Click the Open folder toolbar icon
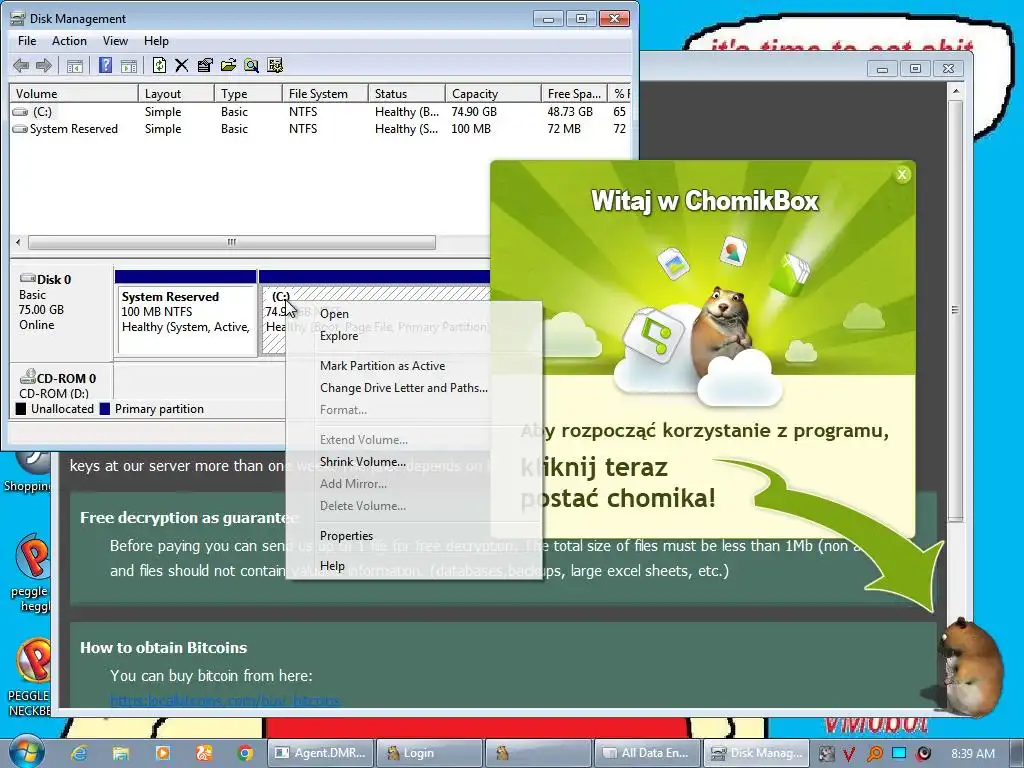Screen dimensions: 1024x768 [228, 65]
